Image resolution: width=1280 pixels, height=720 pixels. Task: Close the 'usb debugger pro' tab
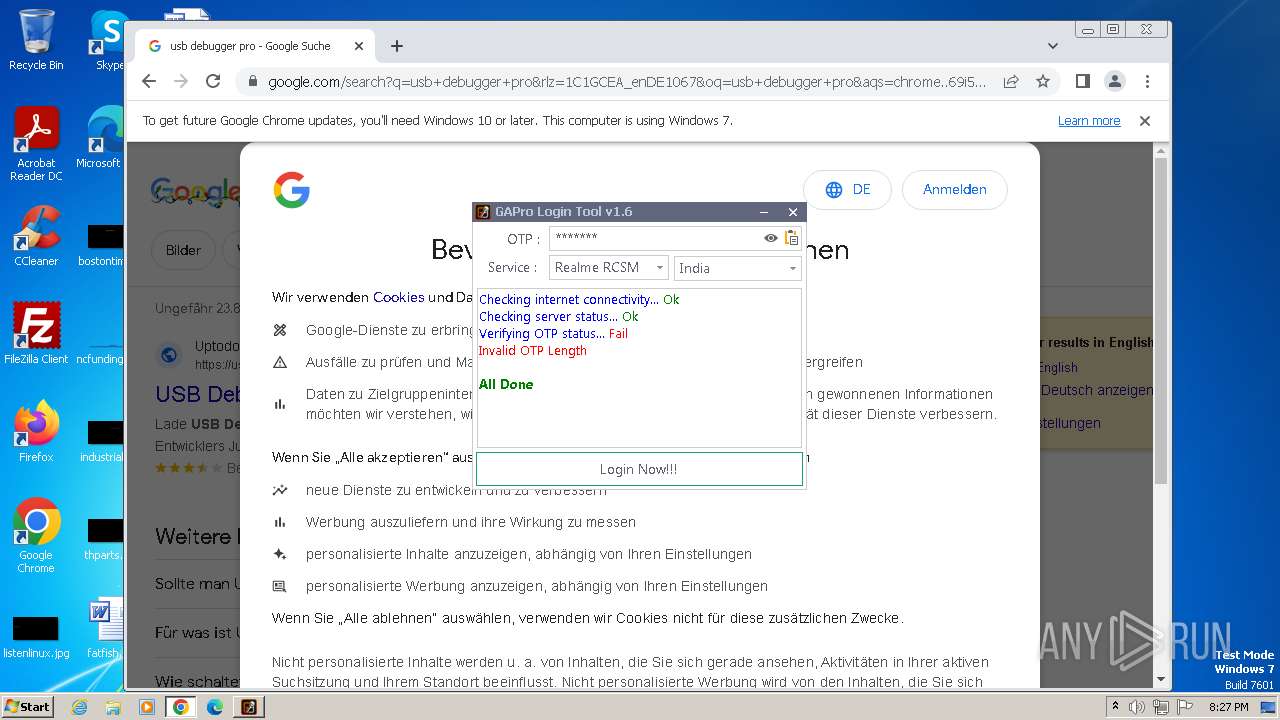click(359, 46)
